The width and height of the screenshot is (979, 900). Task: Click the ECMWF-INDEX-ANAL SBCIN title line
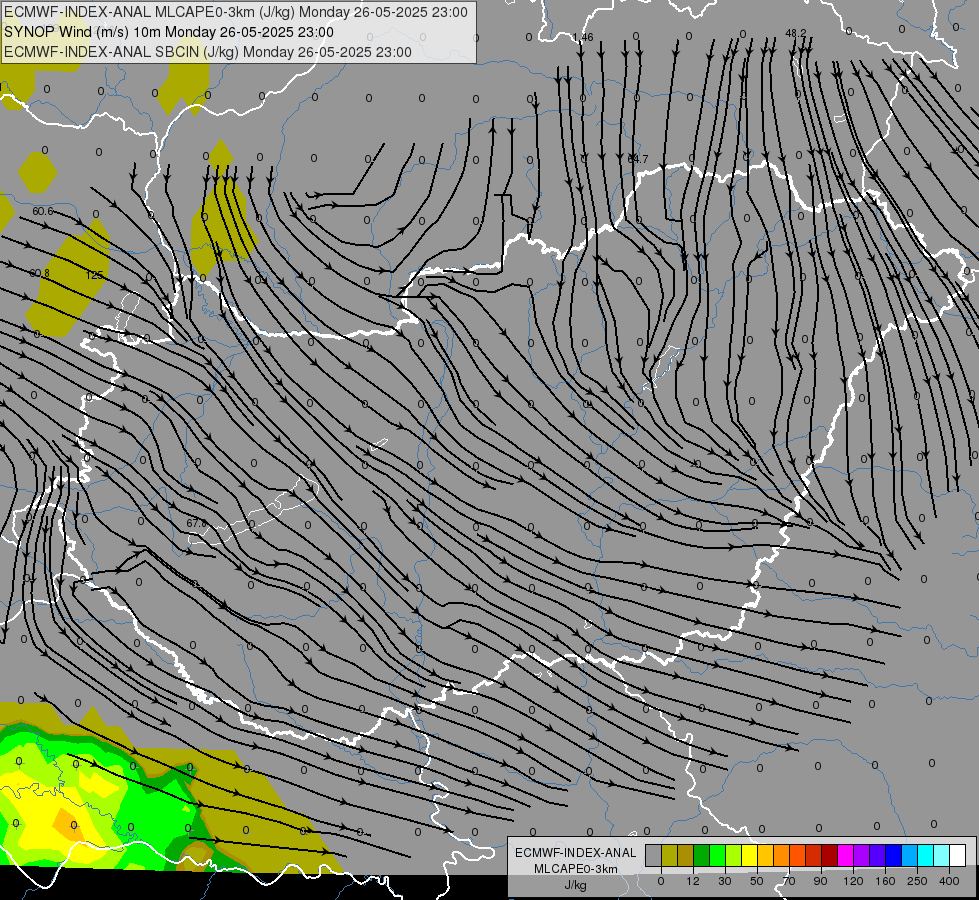coord(208,52)
